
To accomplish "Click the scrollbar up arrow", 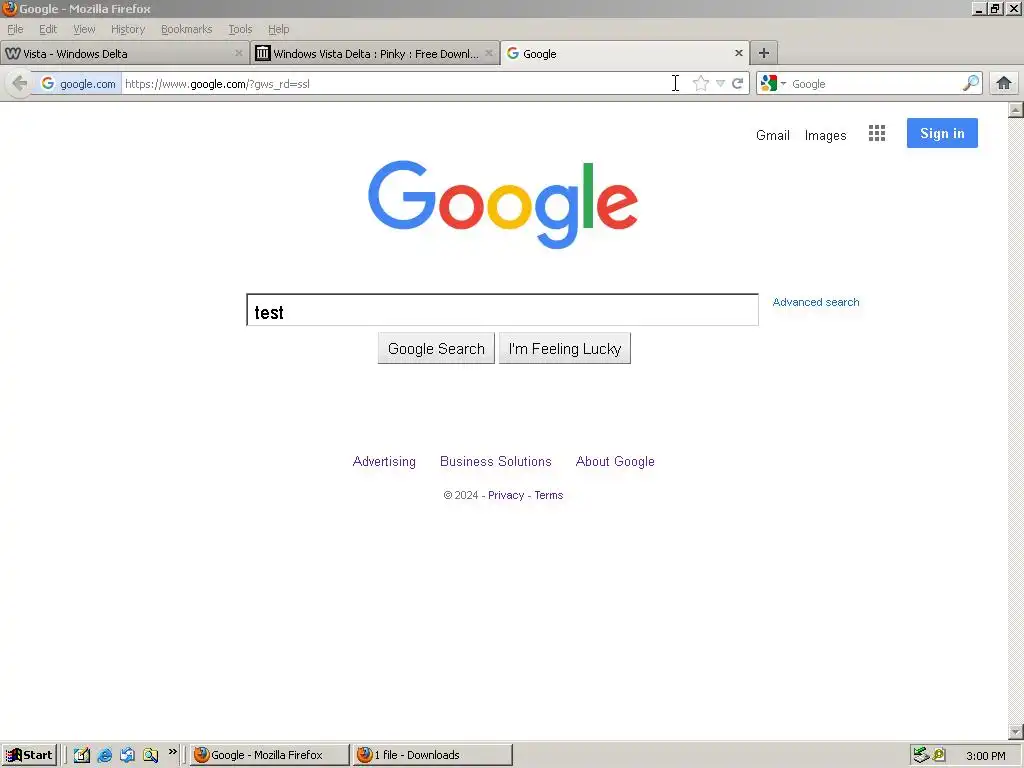I will click(1016, 110).
